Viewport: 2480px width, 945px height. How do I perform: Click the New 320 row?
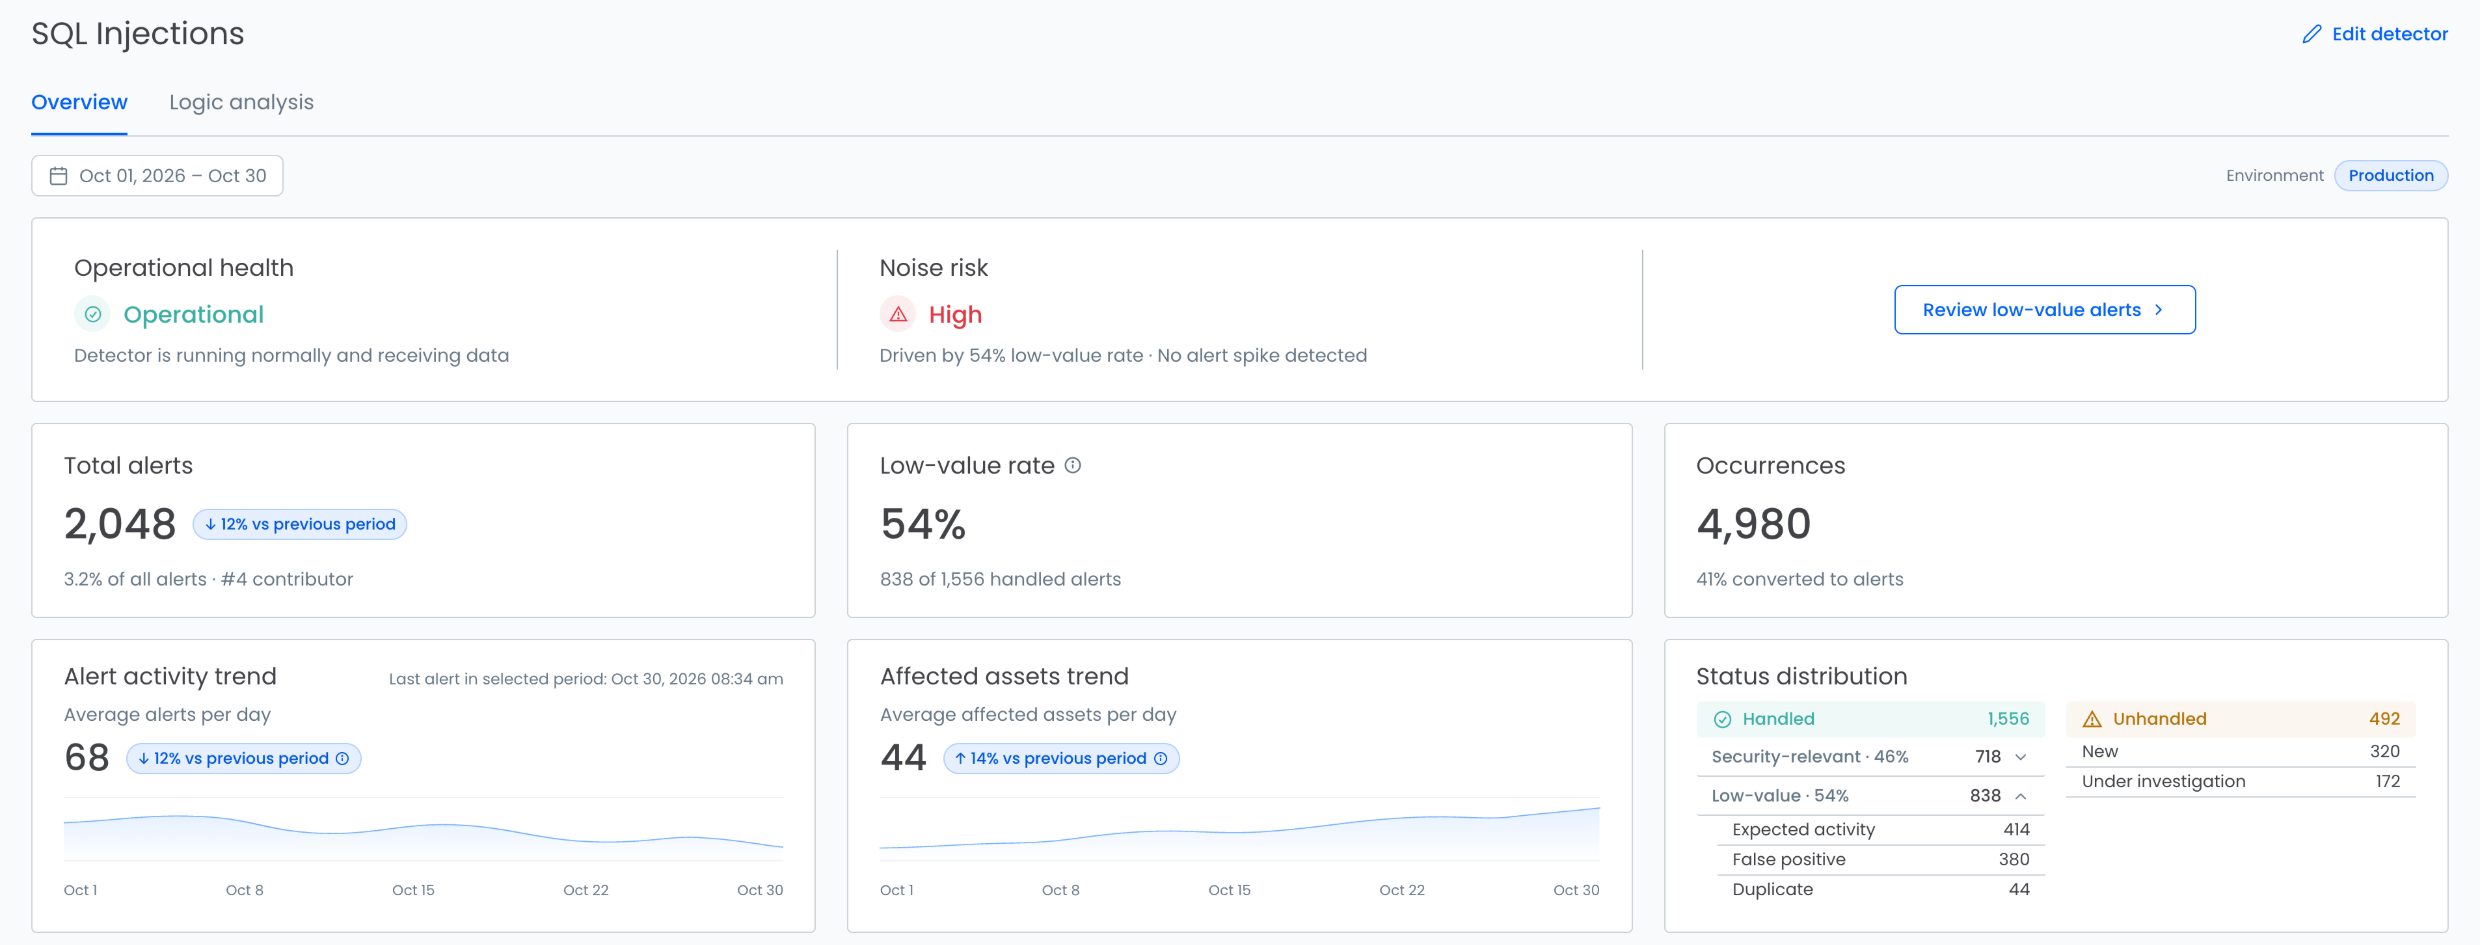[x=2241, y=752]
